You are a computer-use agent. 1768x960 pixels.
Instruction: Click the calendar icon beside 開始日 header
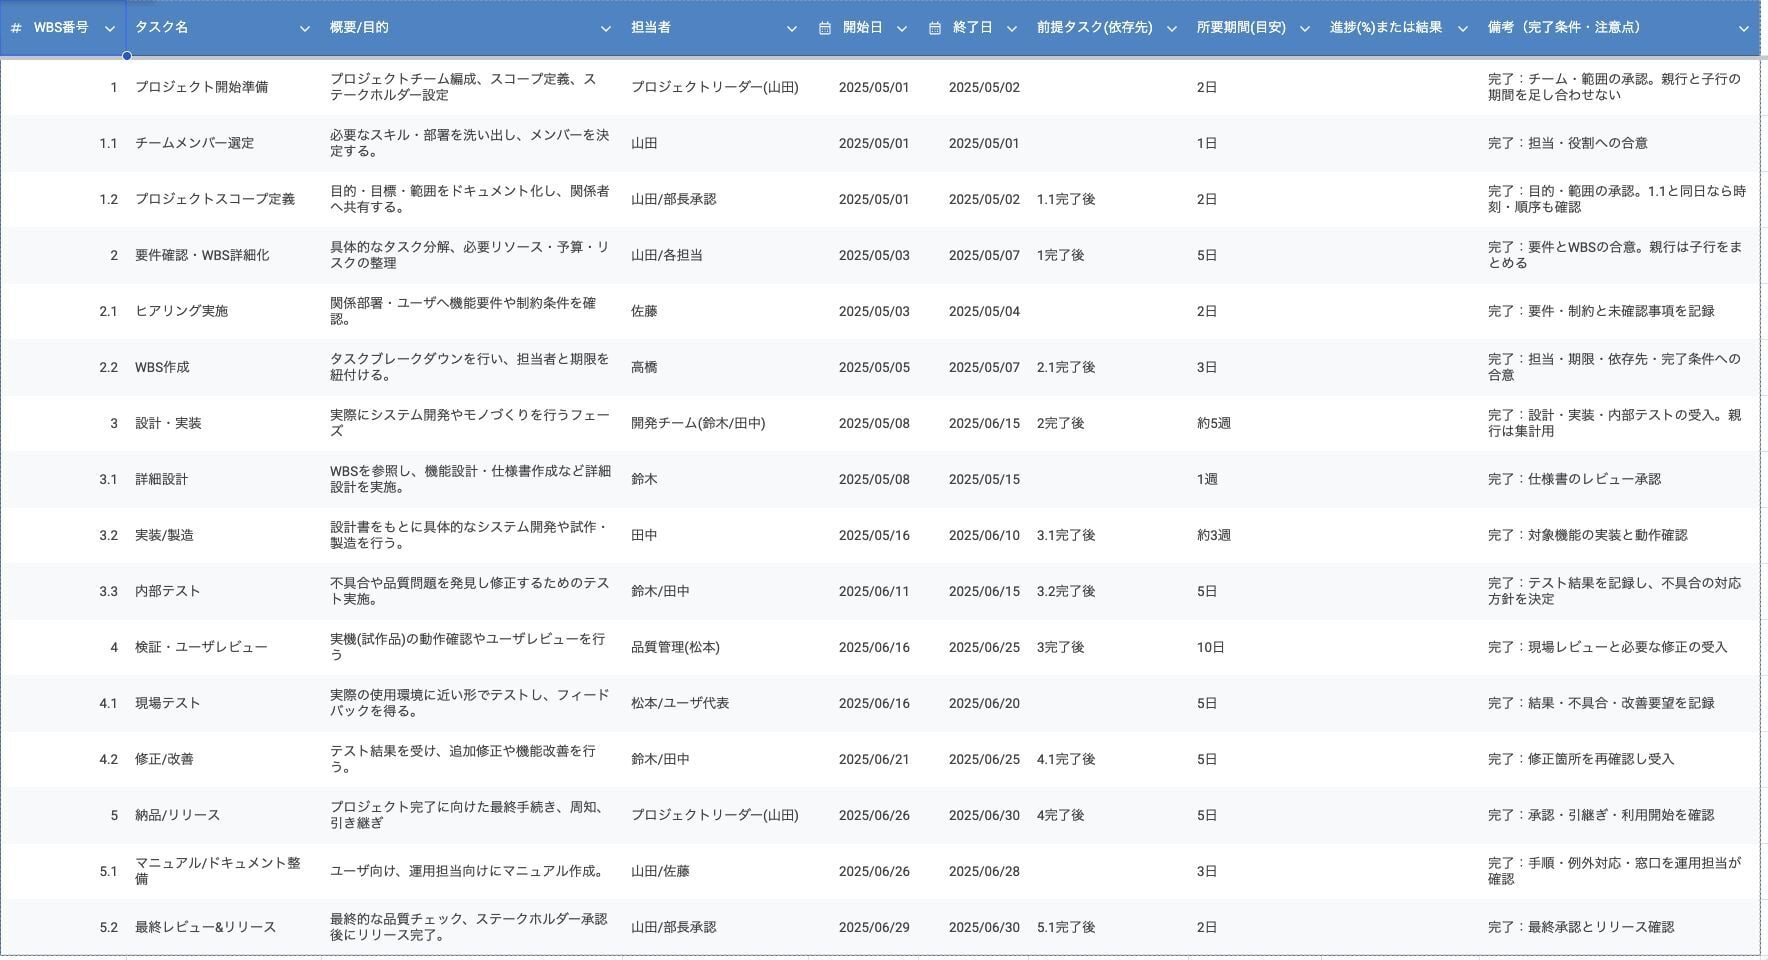pyautogui.click(x=824, y=28)
